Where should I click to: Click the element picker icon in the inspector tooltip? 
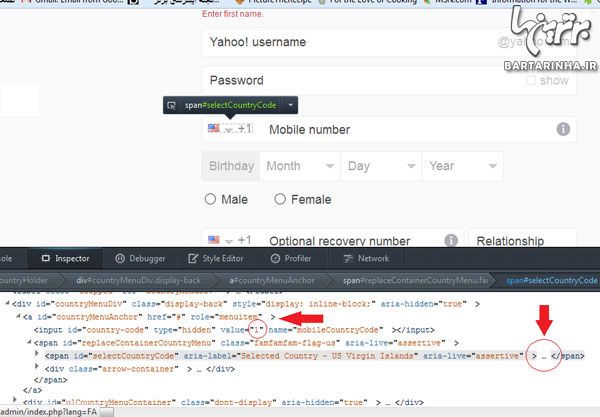click(x=171, y=105)
